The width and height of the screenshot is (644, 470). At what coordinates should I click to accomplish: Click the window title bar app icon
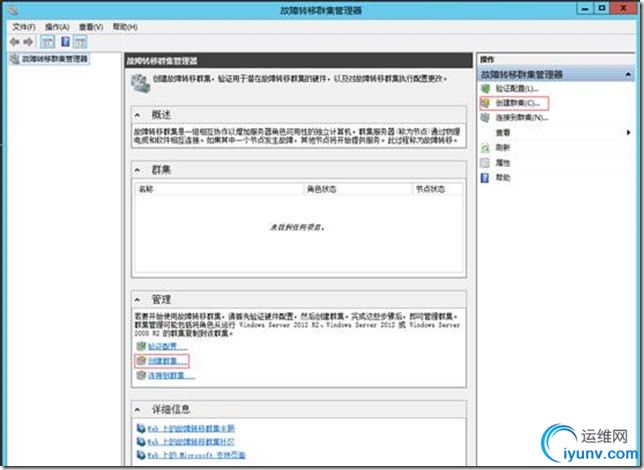(x=13, y=9)
